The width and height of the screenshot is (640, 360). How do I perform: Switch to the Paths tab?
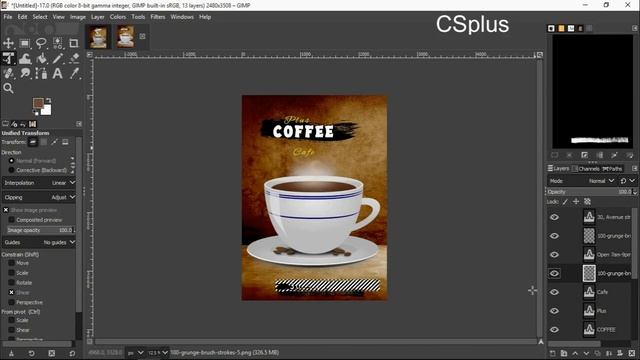pos(612,169)
